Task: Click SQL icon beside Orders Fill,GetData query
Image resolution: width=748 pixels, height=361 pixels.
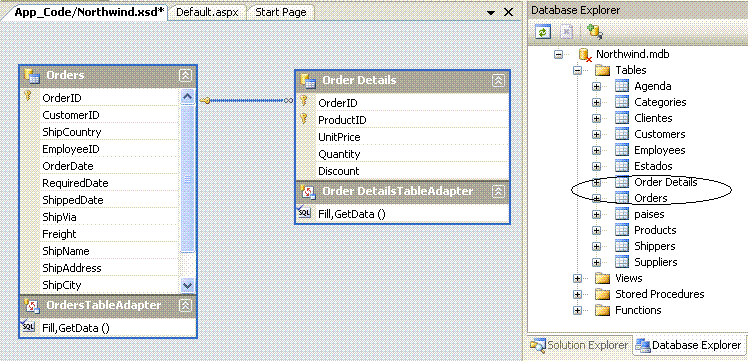Action: click(29, 328)
